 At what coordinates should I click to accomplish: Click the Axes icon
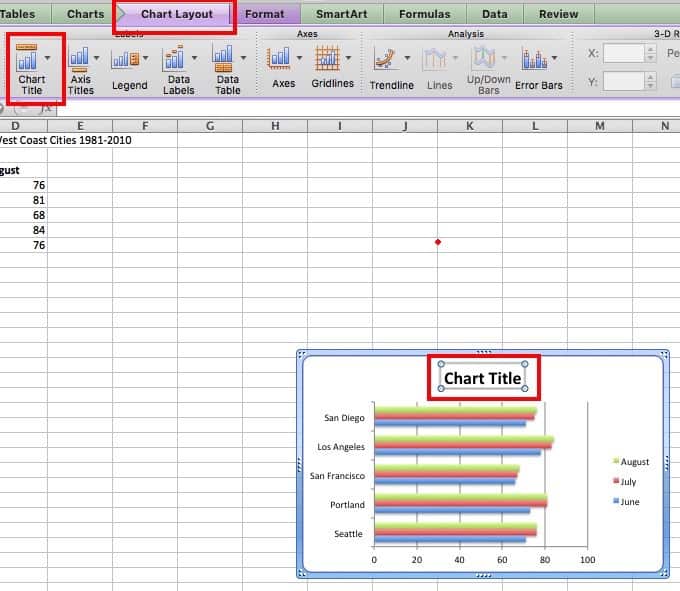coord(278,59)
